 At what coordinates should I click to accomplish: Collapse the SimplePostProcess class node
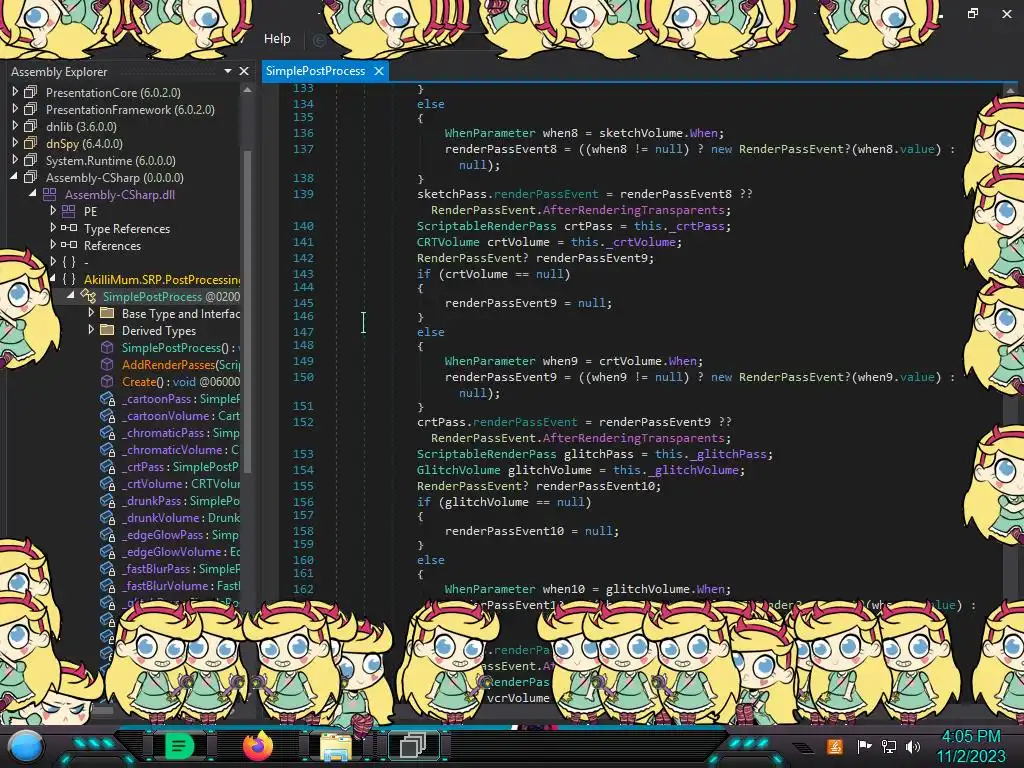[71, 296]
